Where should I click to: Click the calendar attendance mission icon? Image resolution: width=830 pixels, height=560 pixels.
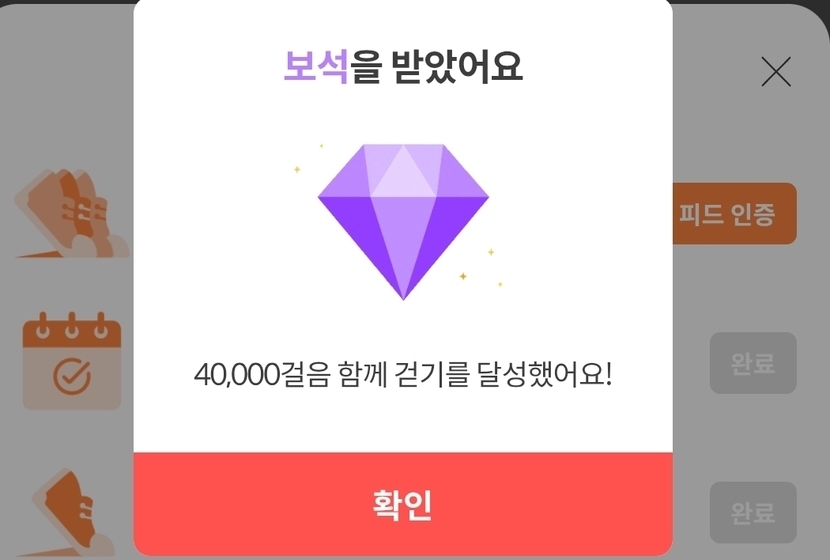point(71,362)
